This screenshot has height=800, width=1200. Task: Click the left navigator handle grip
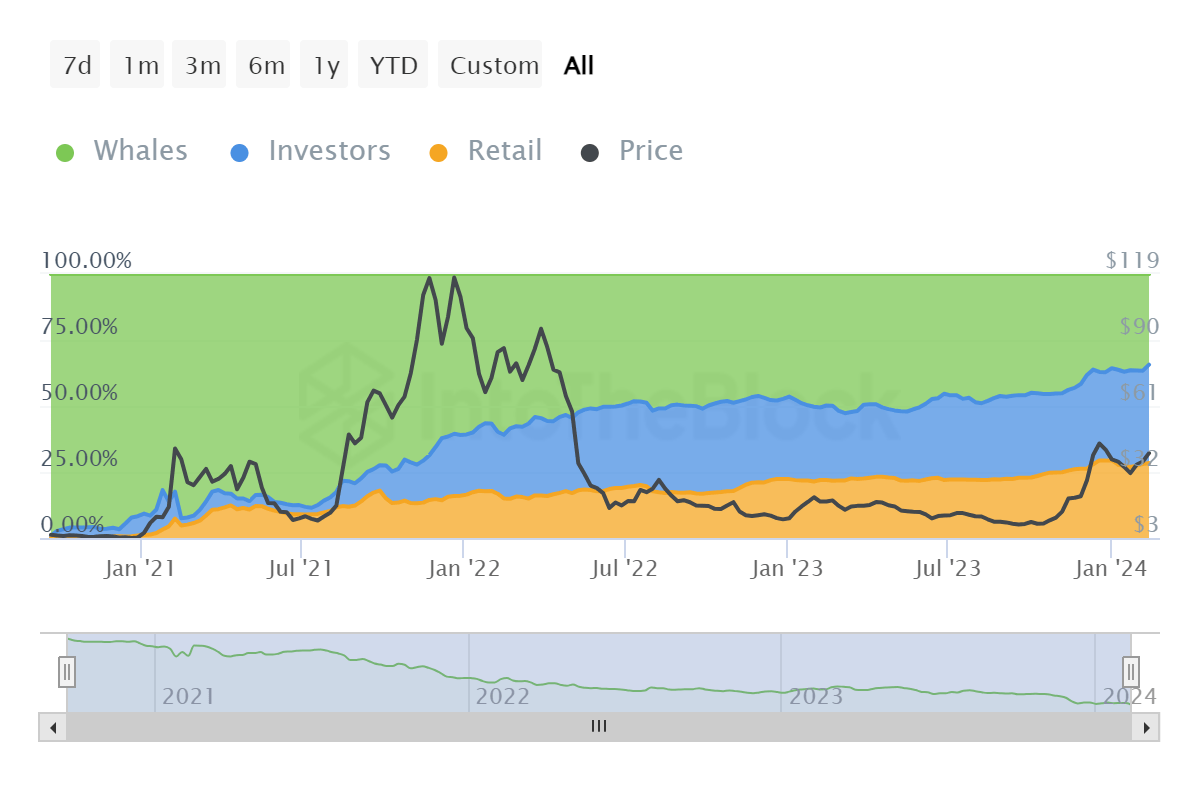pyautogui.click(x=66, y=672)
